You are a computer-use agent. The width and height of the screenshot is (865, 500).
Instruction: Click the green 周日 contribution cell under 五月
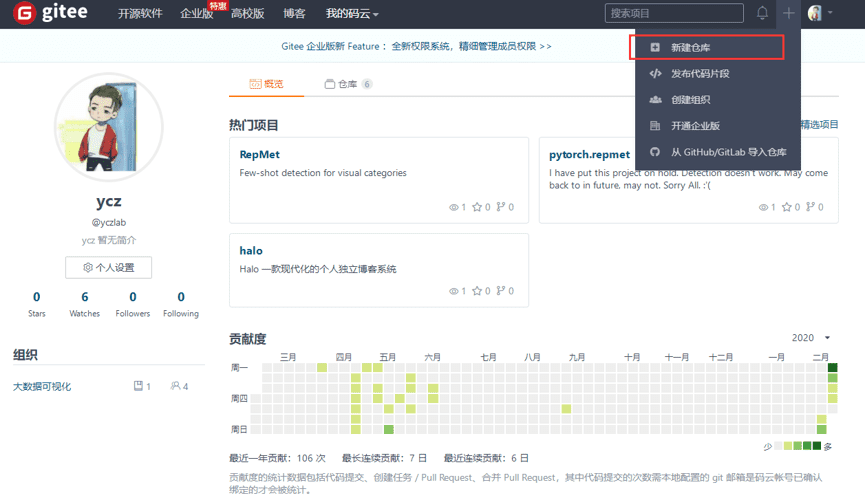[389, 429]
